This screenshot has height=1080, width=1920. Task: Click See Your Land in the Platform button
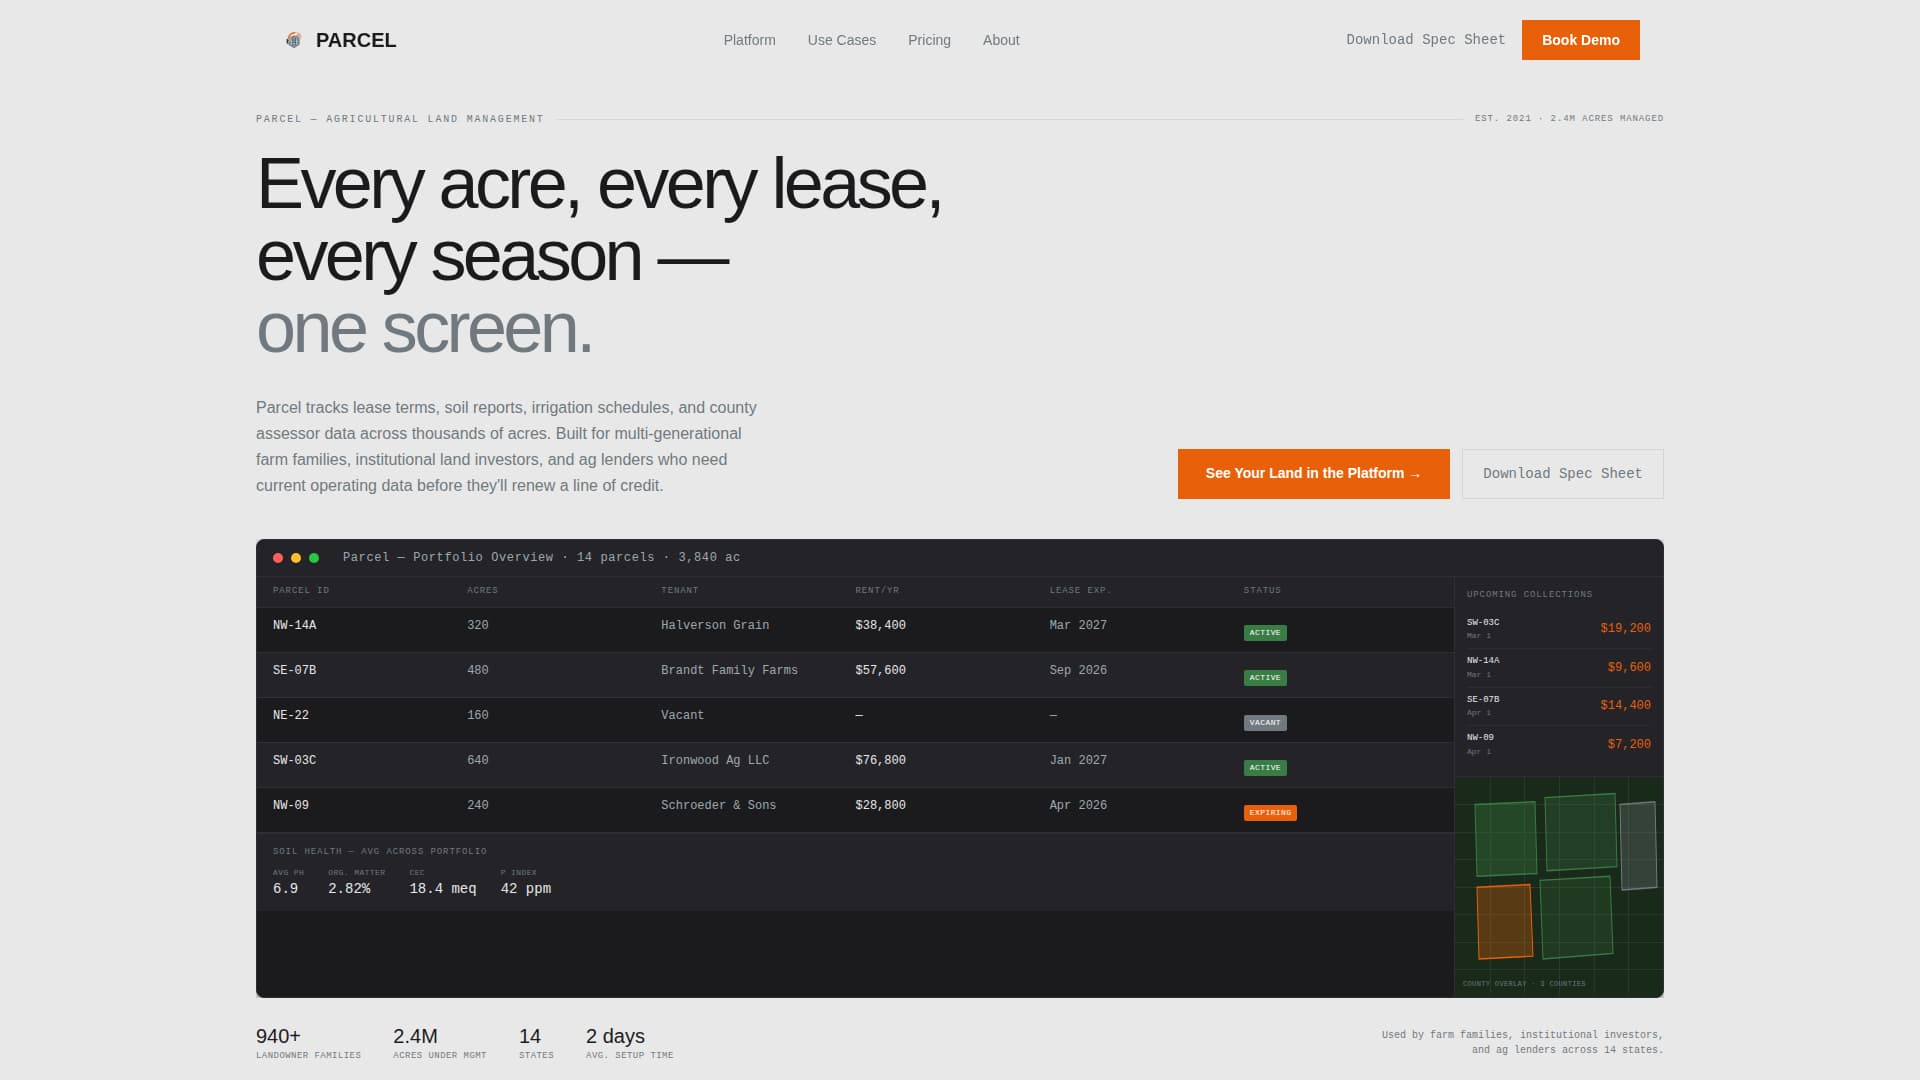click(1313, 474)
